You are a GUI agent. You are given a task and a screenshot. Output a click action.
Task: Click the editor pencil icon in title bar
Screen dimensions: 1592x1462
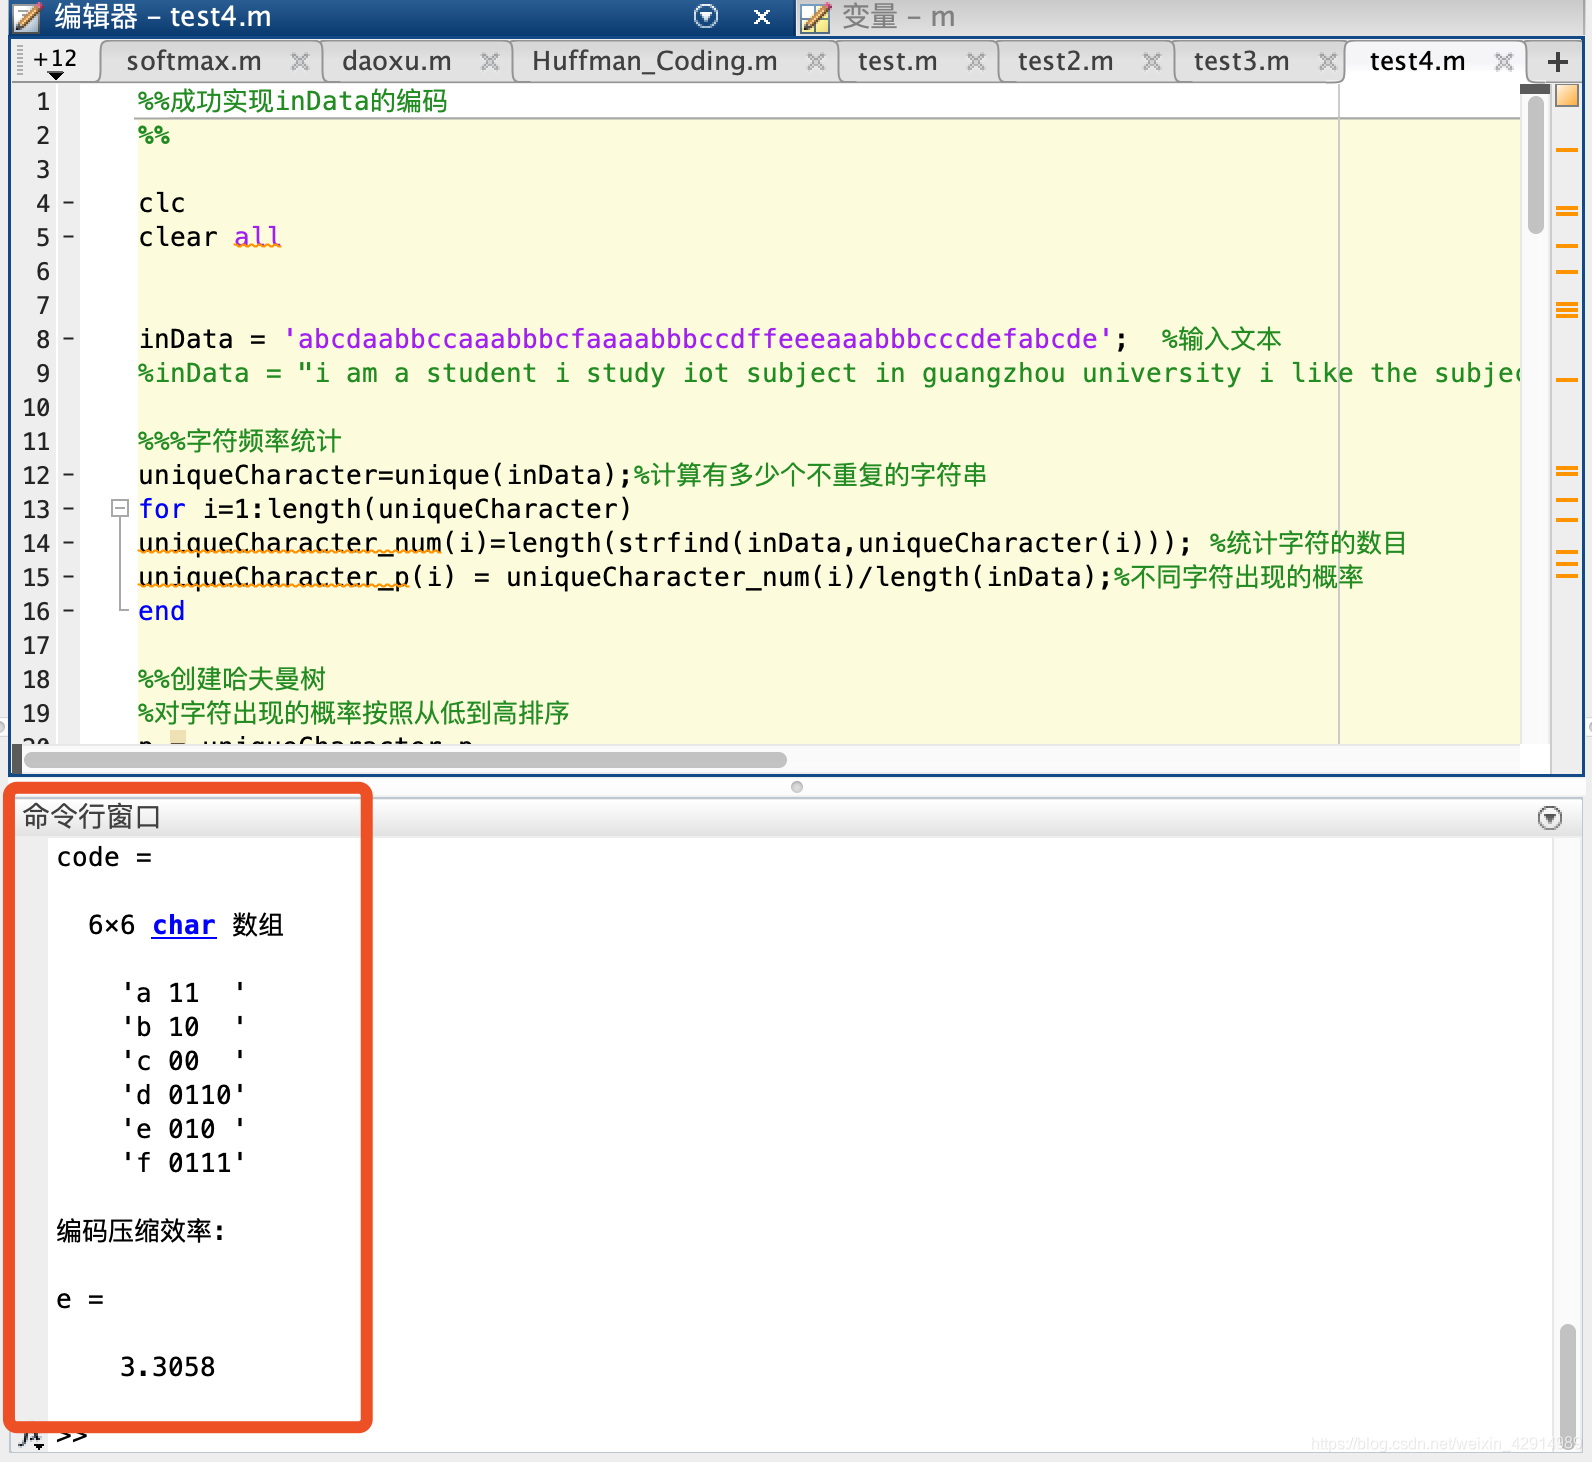tap(27, 17)
